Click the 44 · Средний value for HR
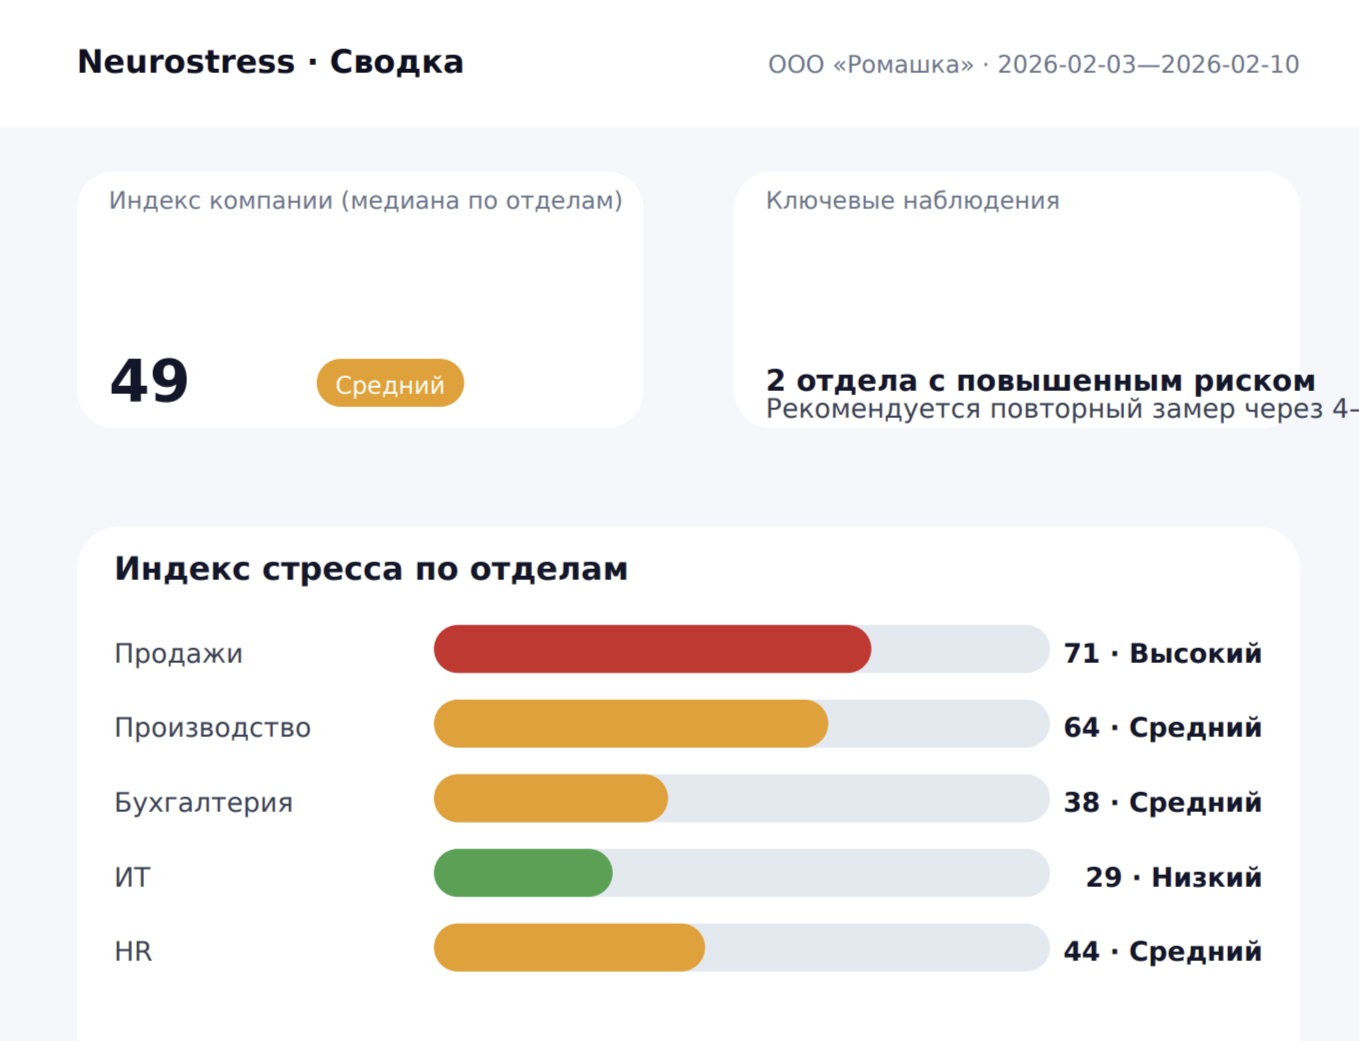Viewport: 1359px width, 1041px height. point(1162,952)
